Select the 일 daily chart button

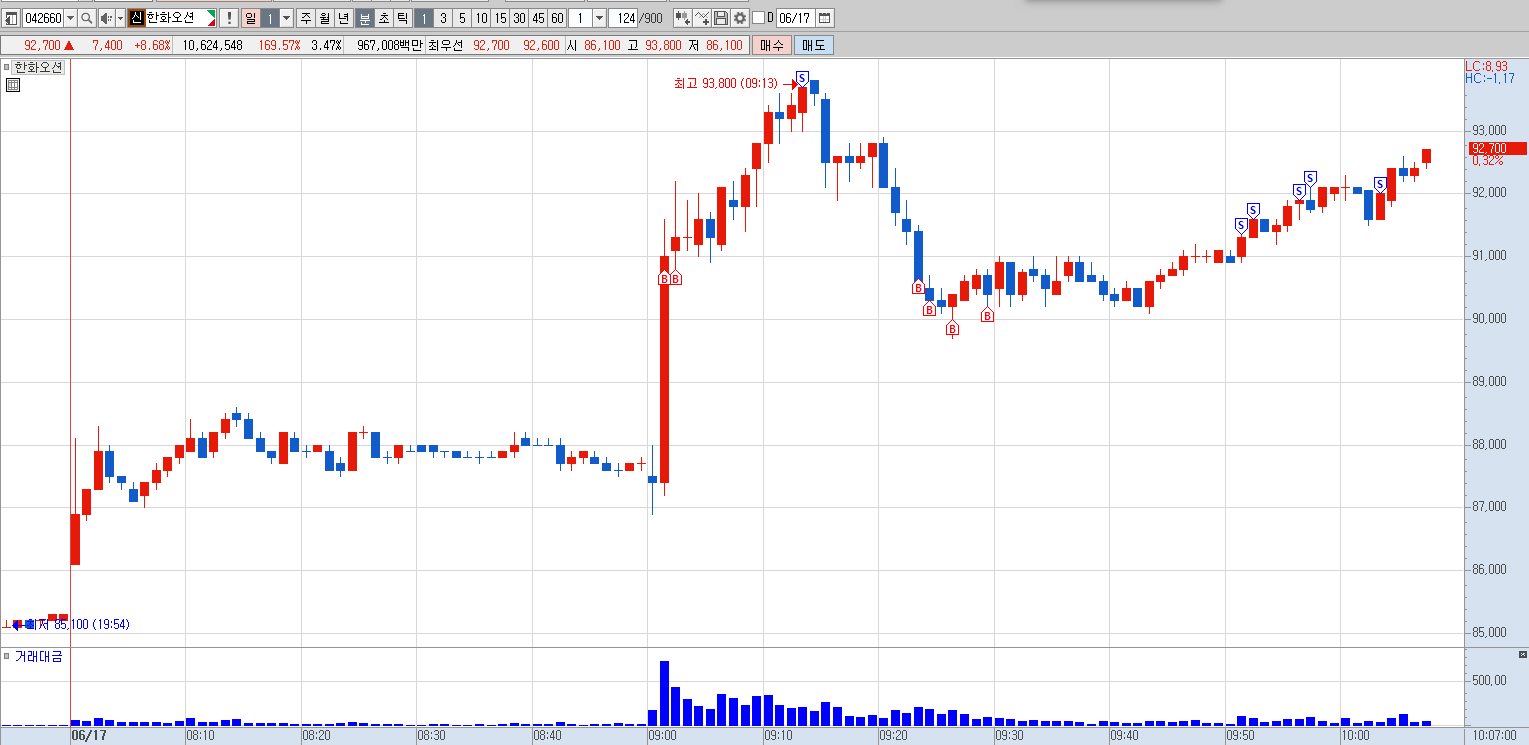coord(250,18)
